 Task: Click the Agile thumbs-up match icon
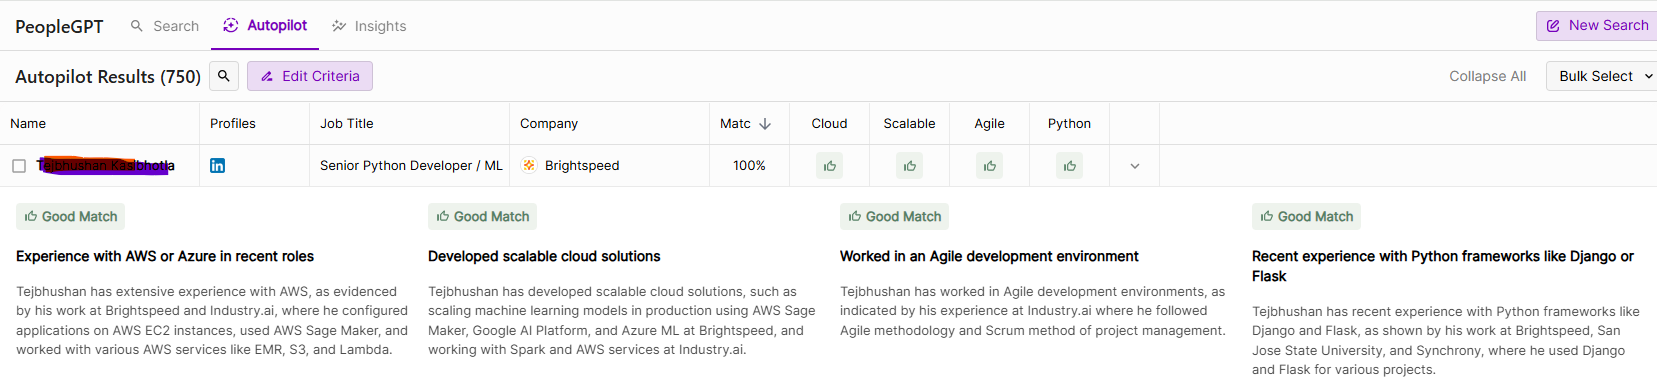click(989, 166)
